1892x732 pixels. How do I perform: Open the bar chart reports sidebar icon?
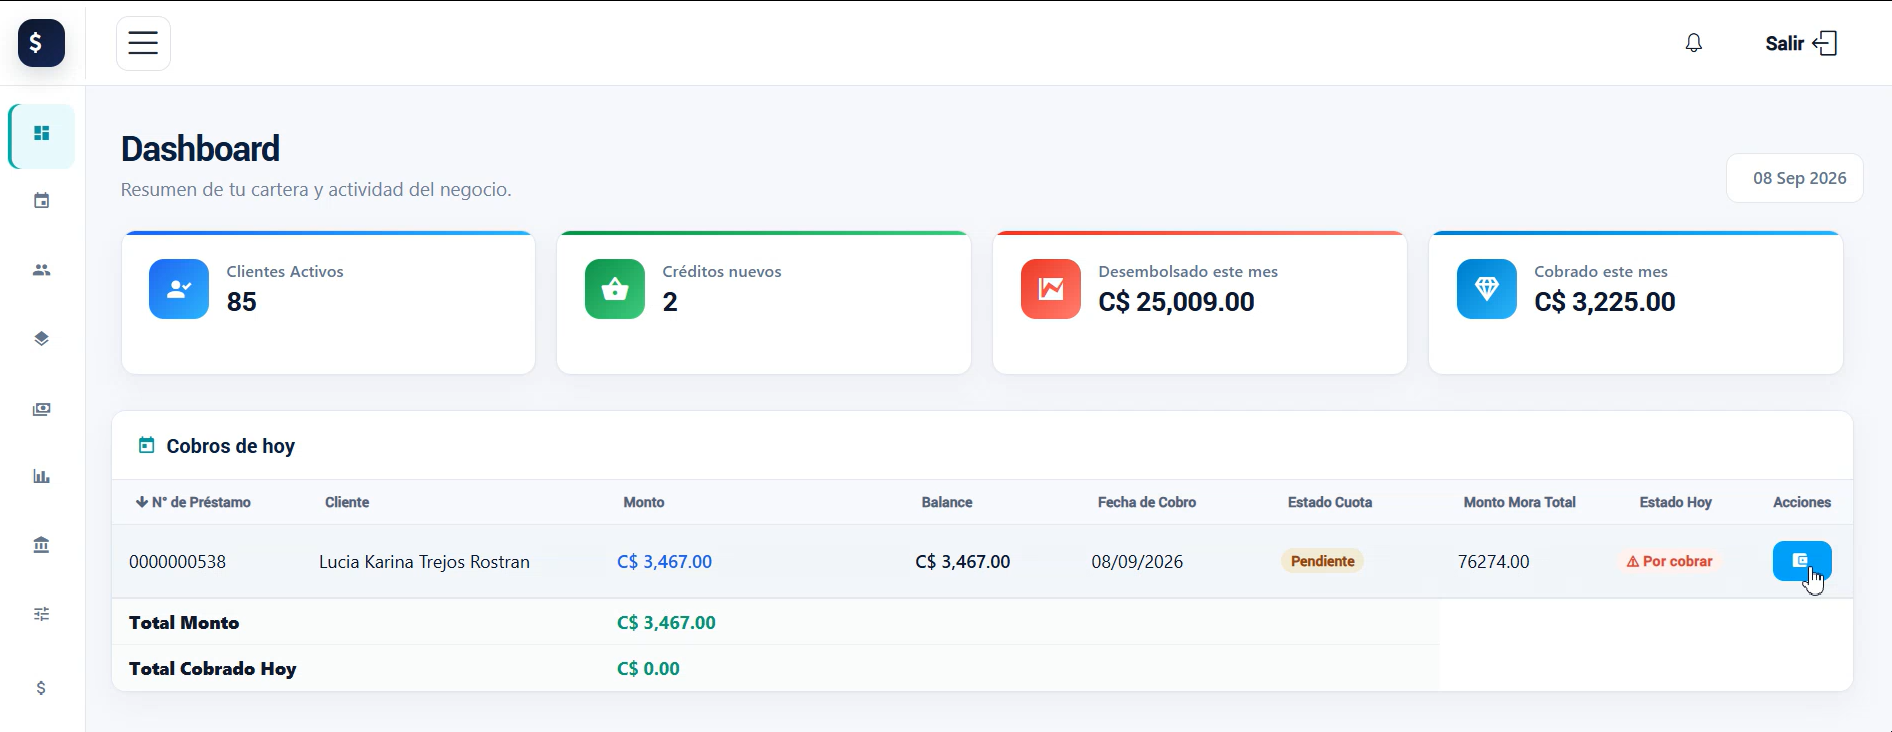[42, 476]
